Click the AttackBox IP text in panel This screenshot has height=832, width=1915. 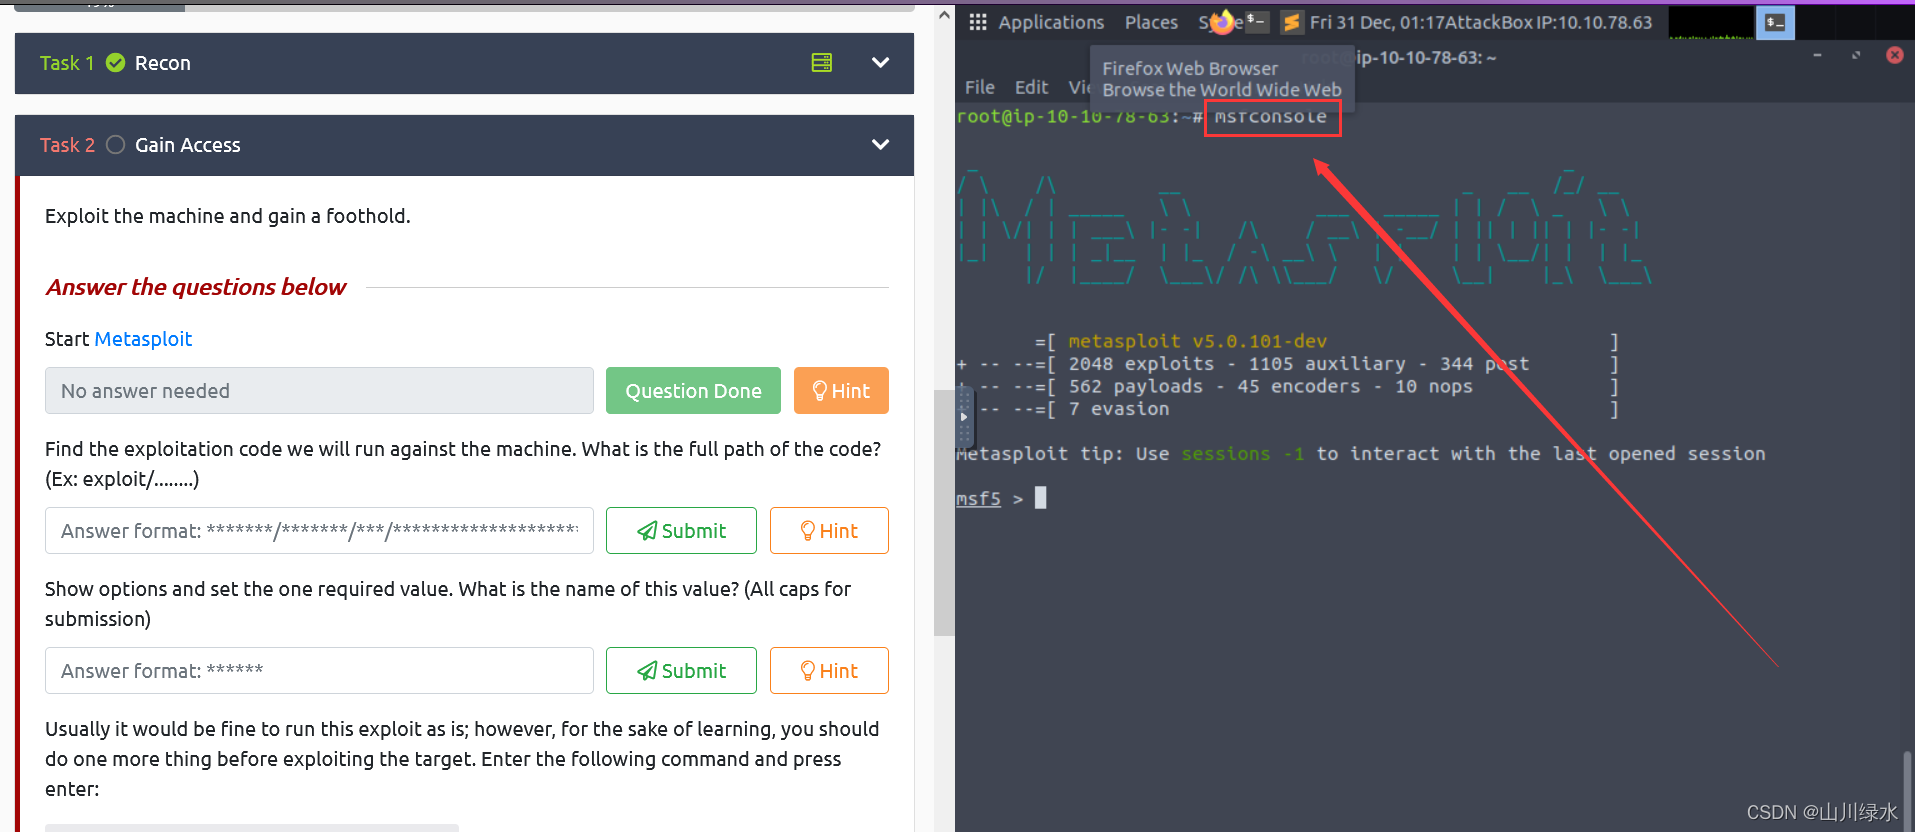coord(1547,22)
